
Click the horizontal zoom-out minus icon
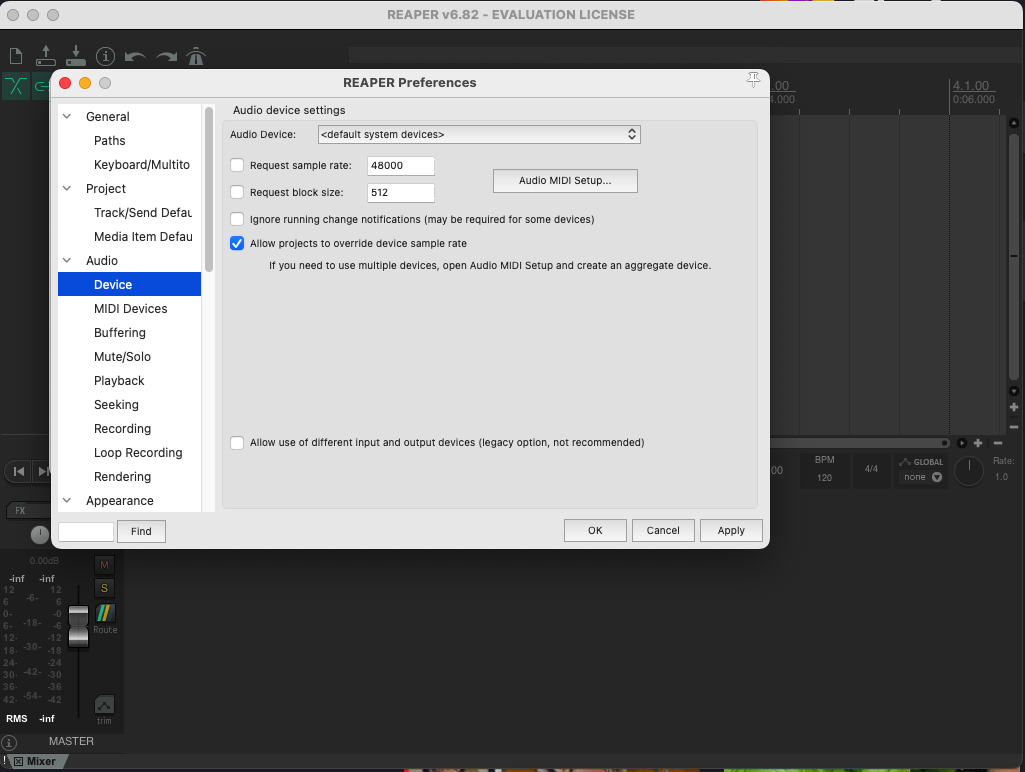(x=998, y=443)
